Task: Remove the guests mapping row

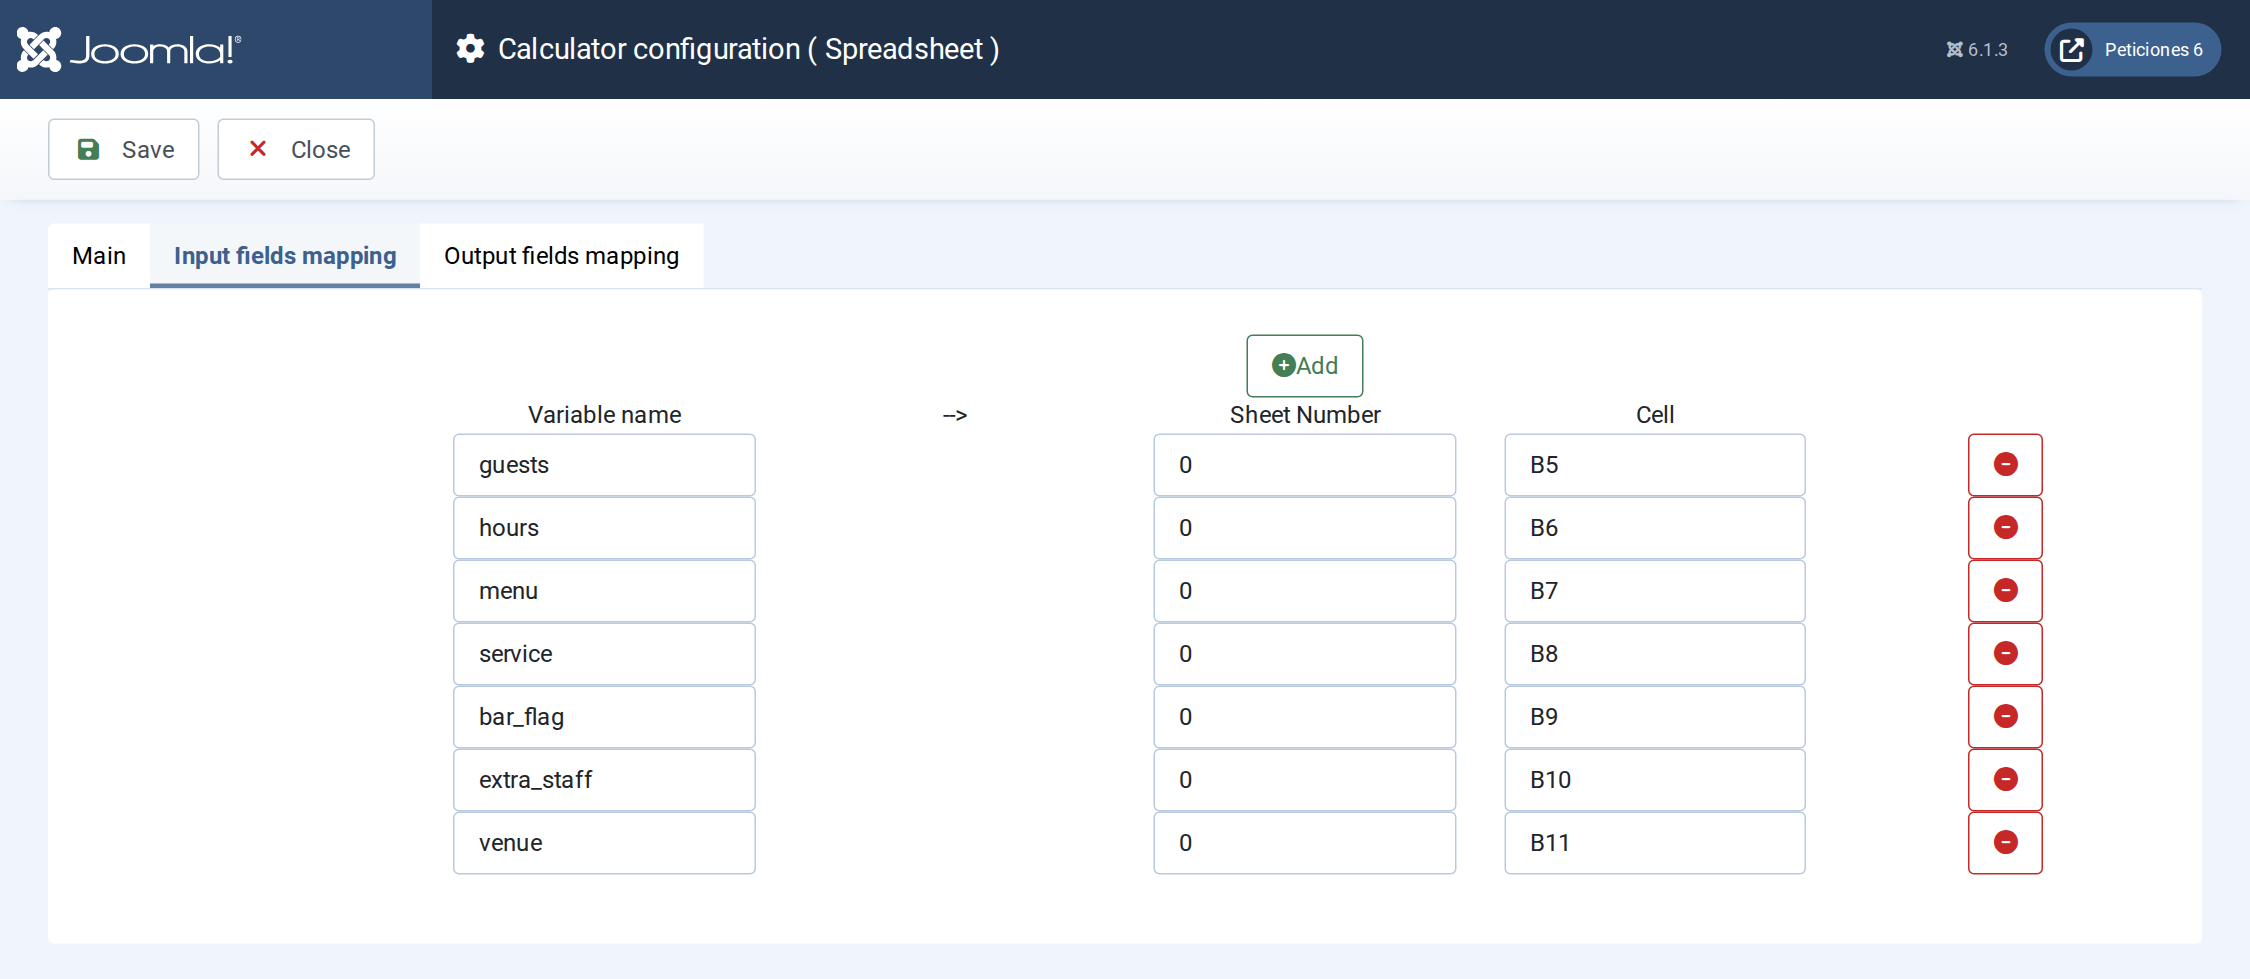Action: coord(2005,465)
